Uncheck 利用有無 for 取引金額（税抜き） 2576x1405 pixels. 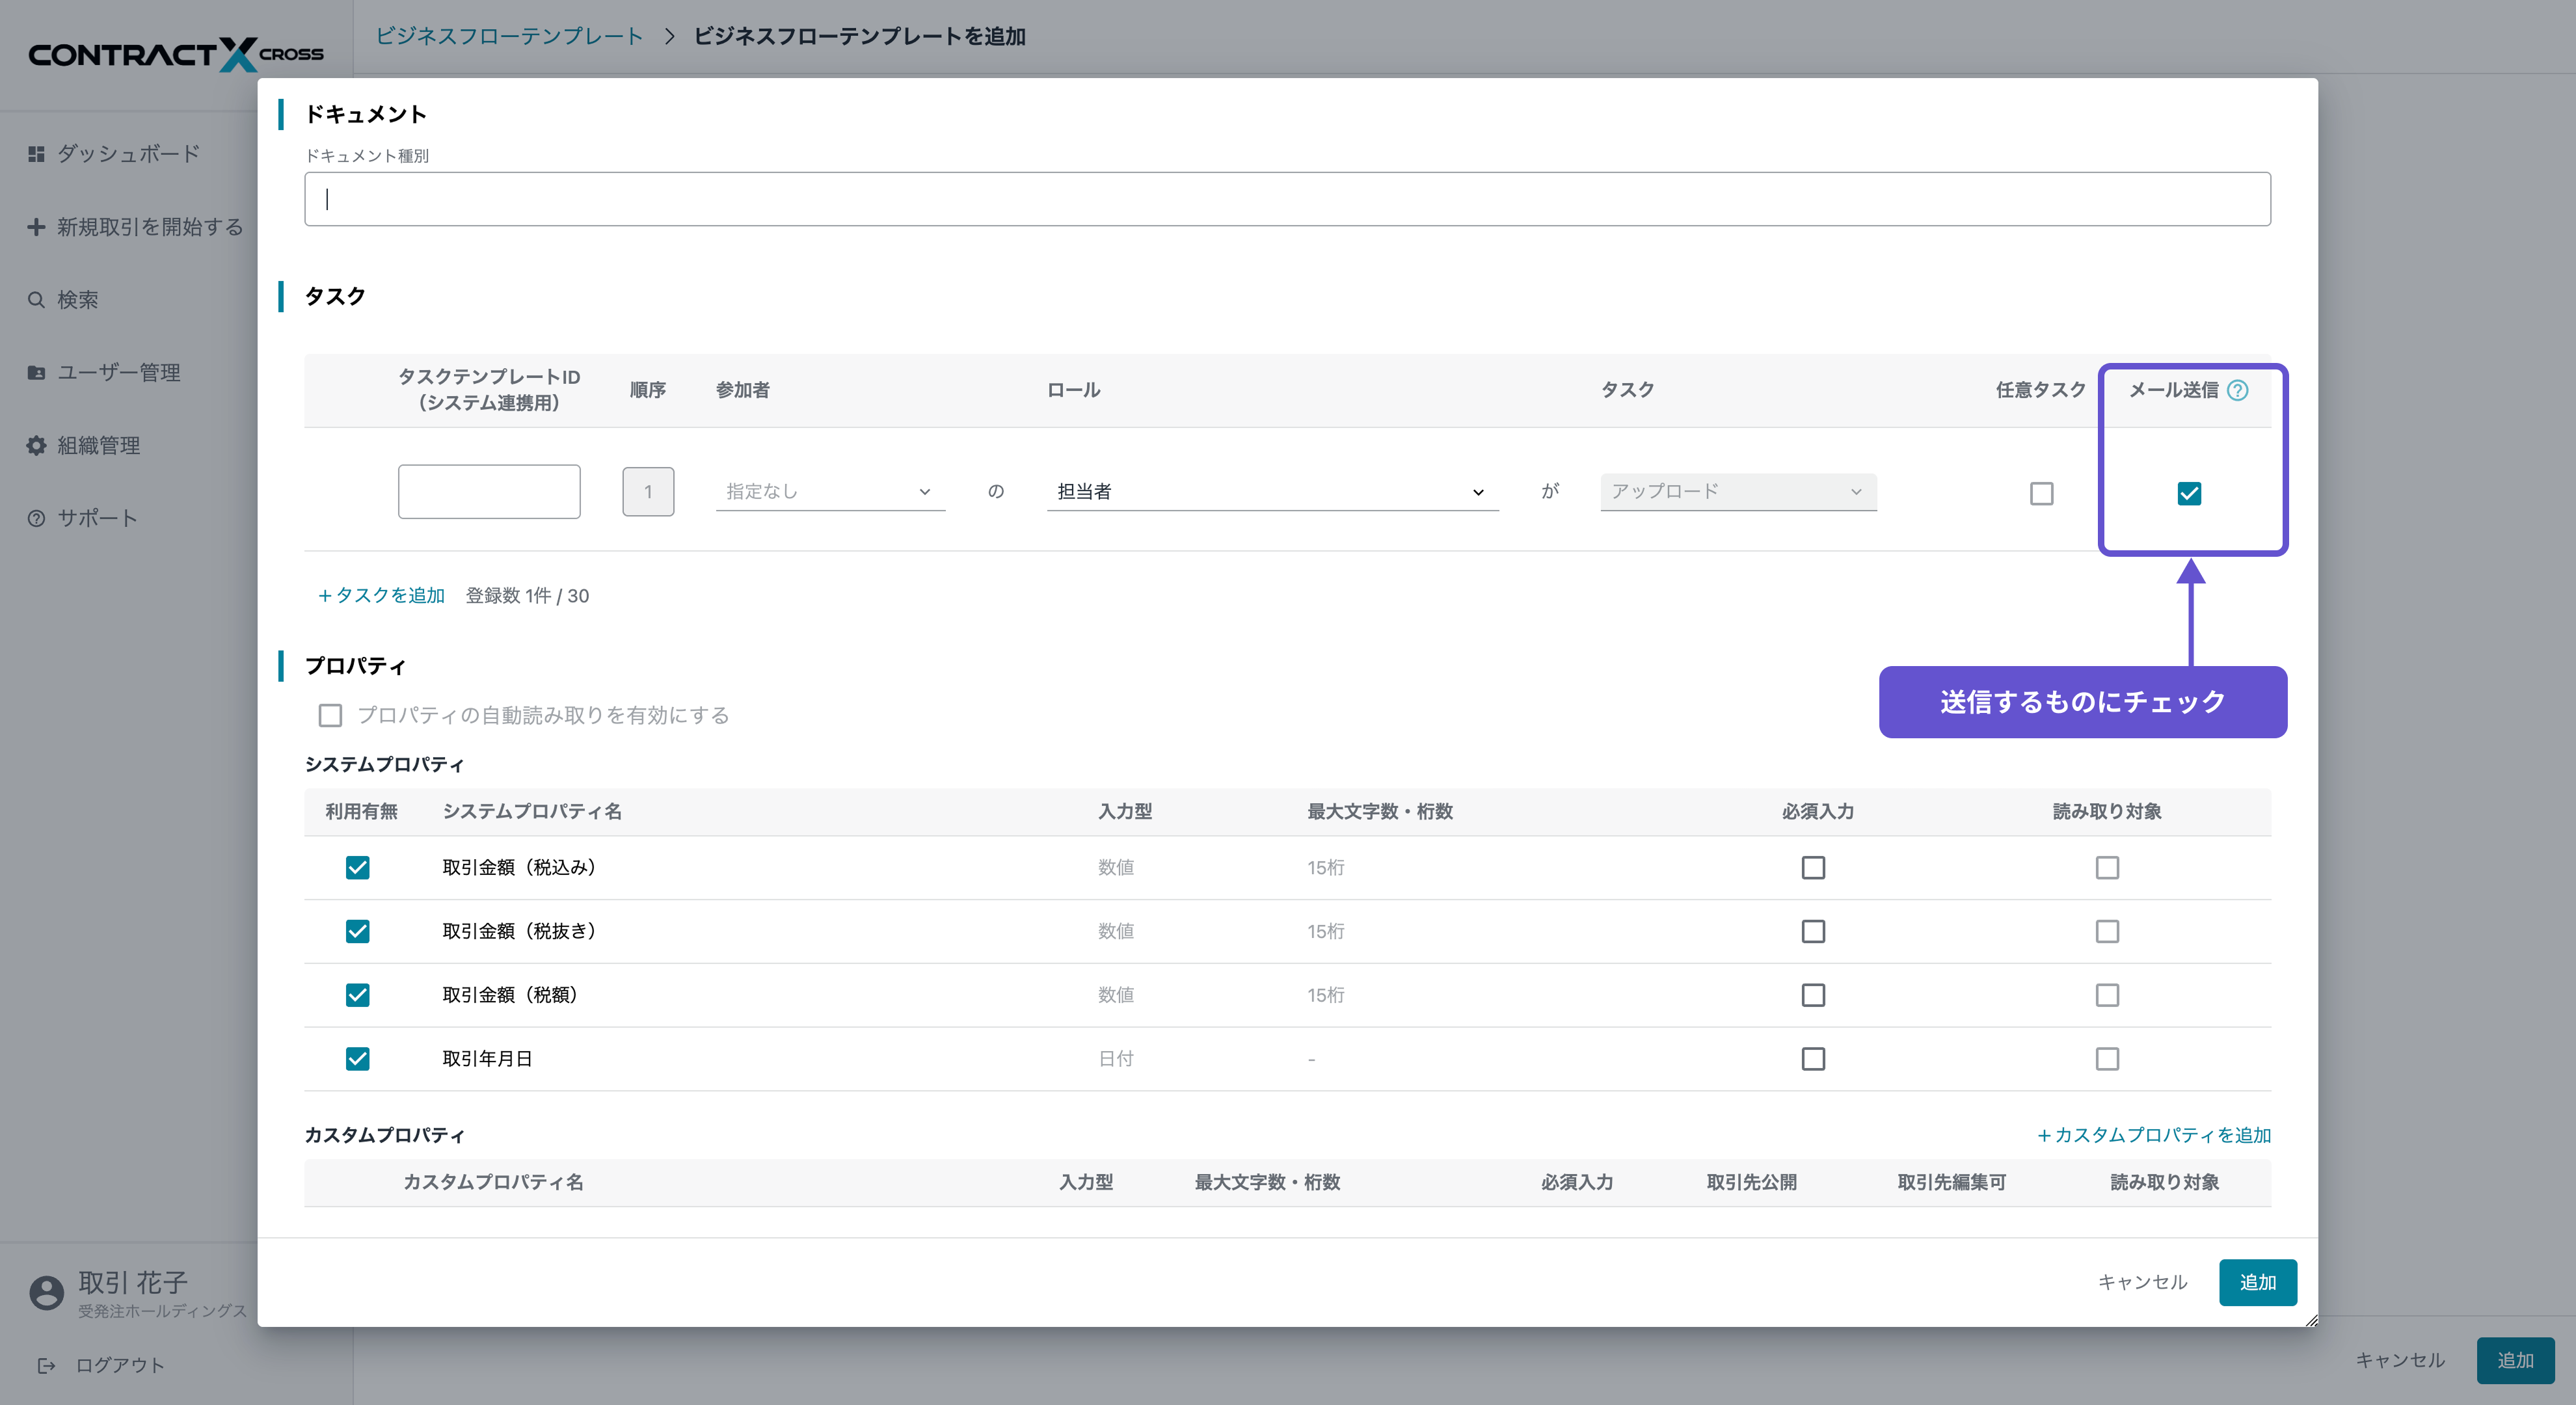click(357, 932)
